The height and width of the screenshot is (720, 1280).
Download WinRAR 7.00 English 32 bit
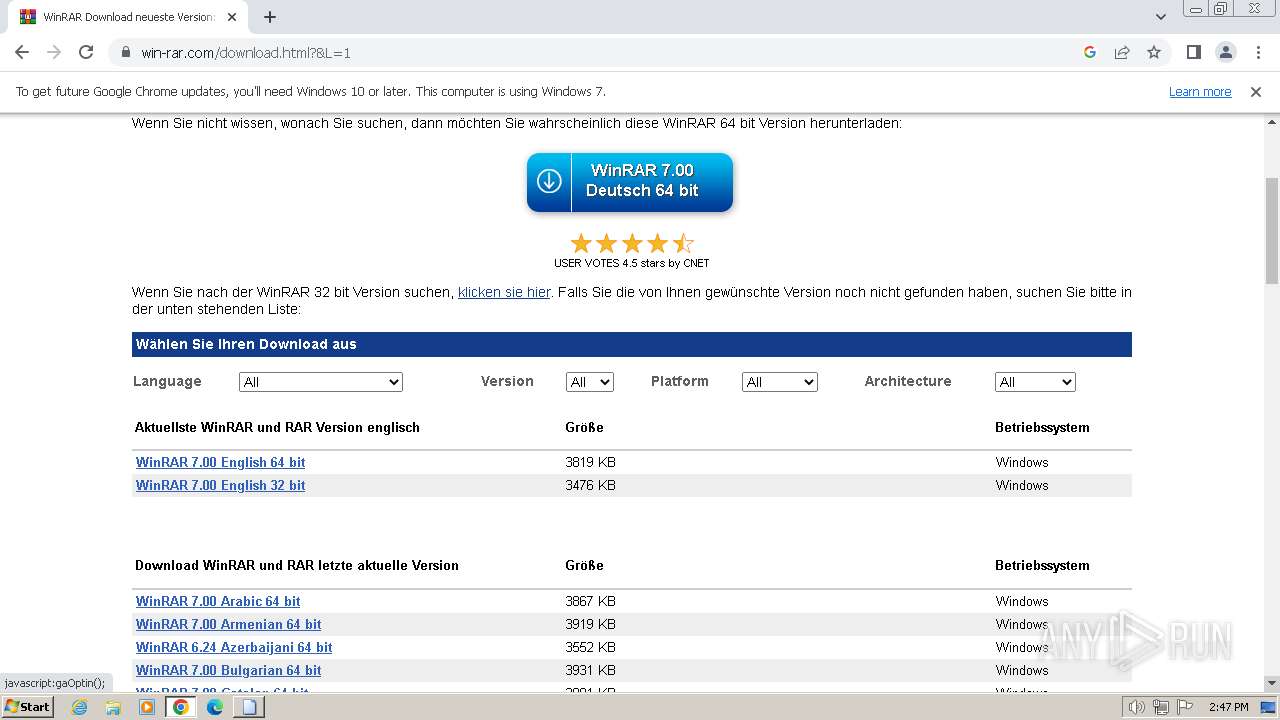click(220, 485)
